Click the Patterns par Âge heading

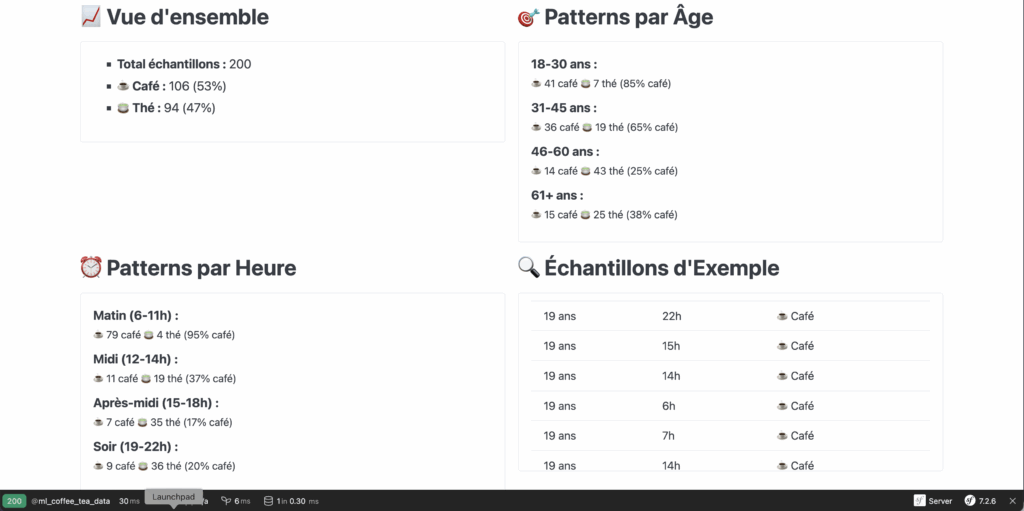tap(628, 17)
